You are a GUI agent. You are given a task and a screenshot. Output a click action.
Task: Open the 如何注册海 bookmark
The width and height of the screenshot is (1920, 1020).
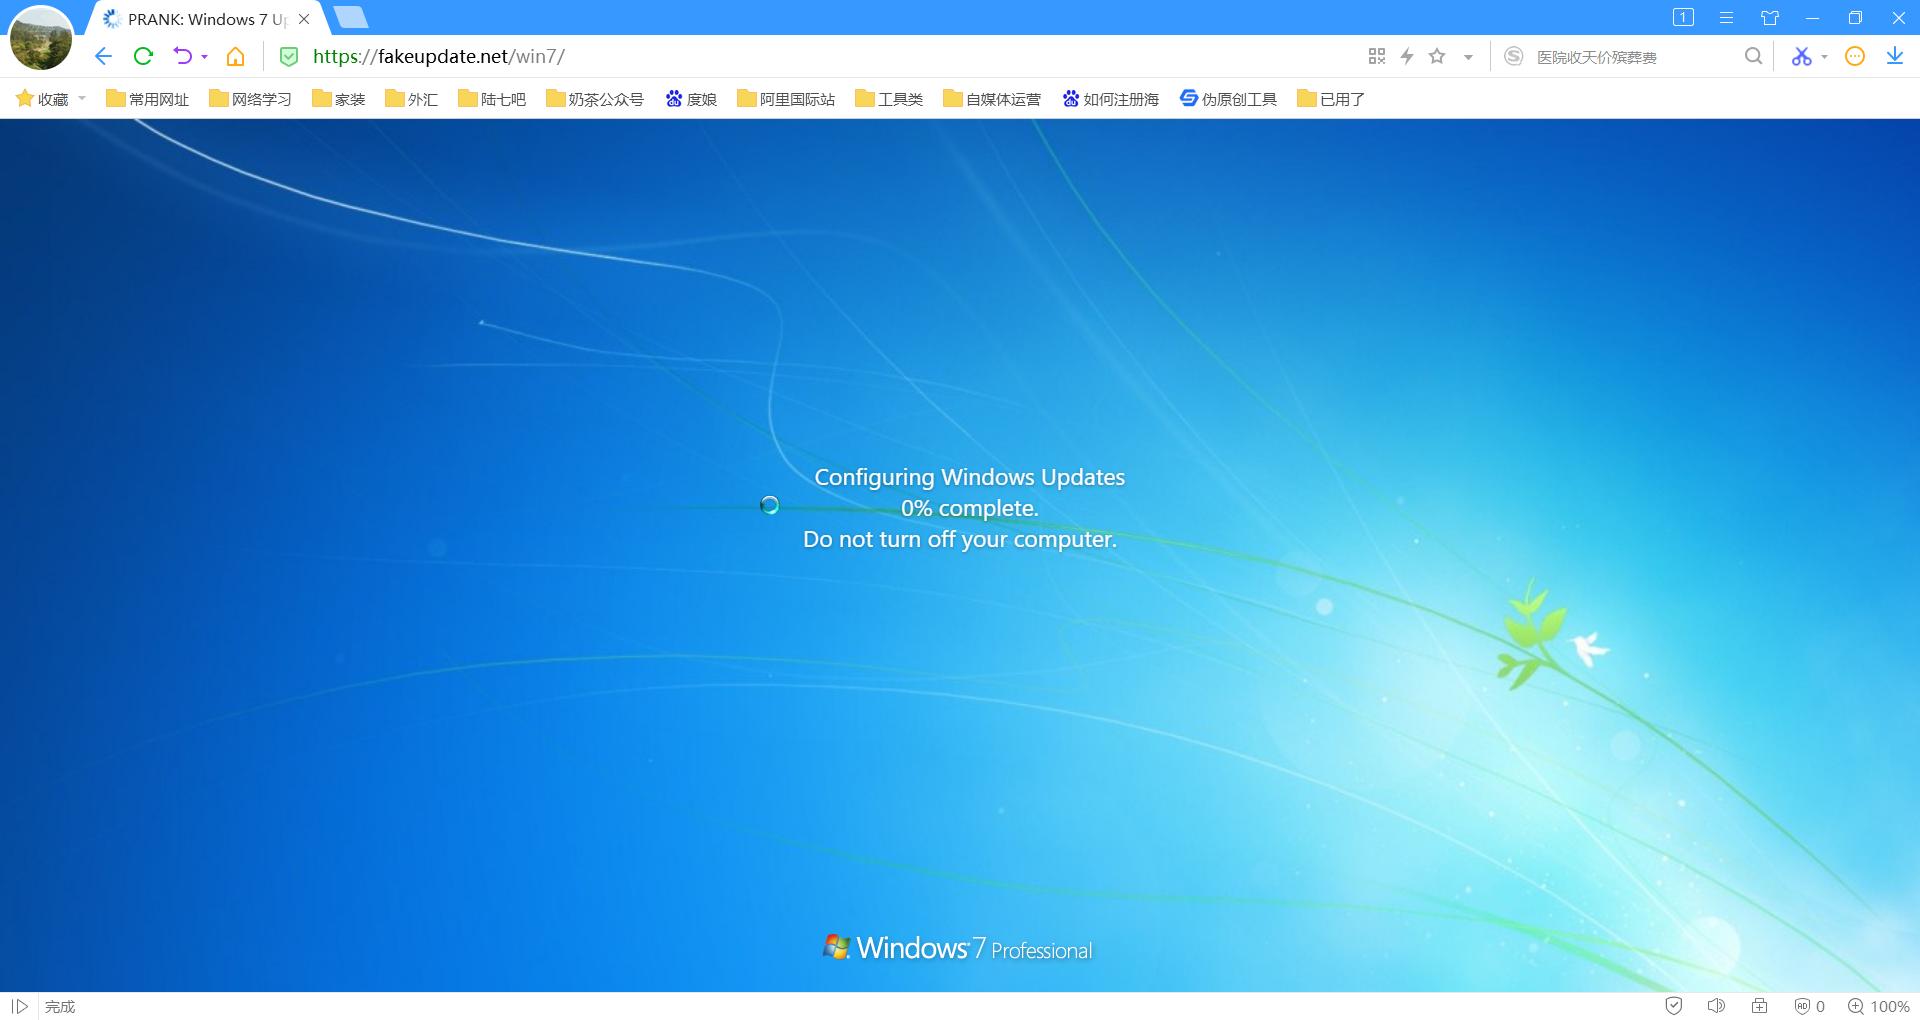pos(1110,99)
